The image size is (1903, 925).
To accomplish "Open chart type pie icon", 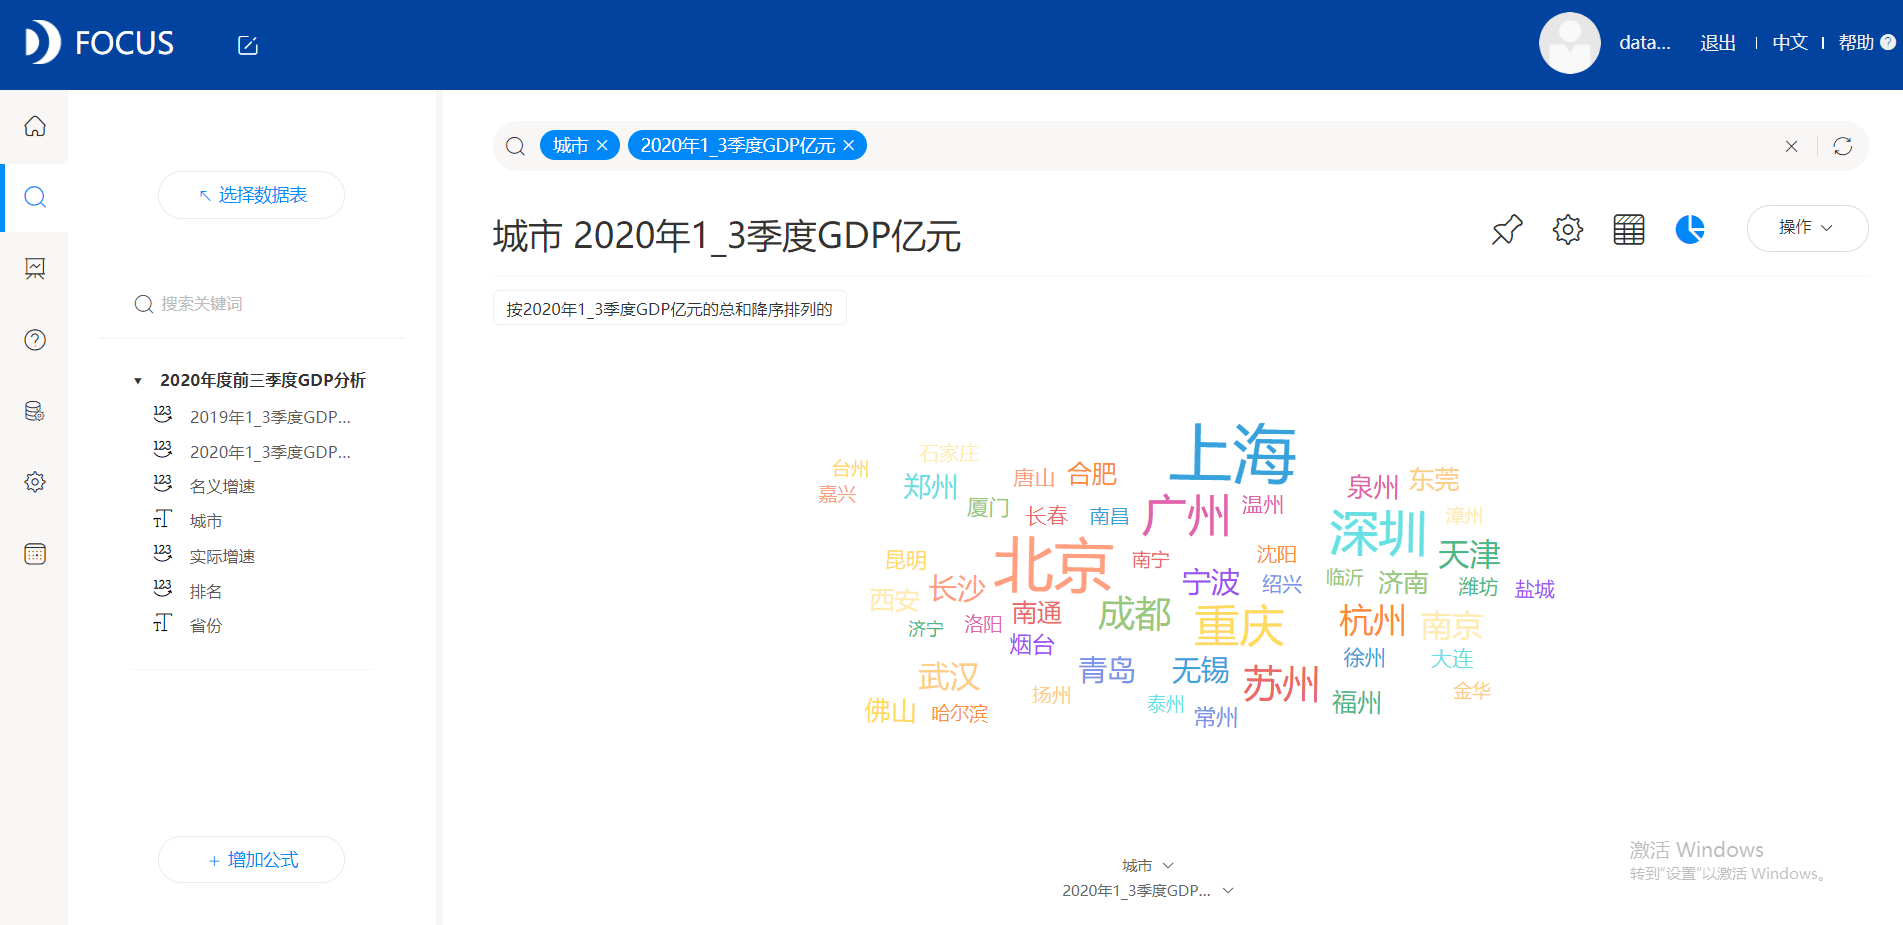I will point(1690,229).
